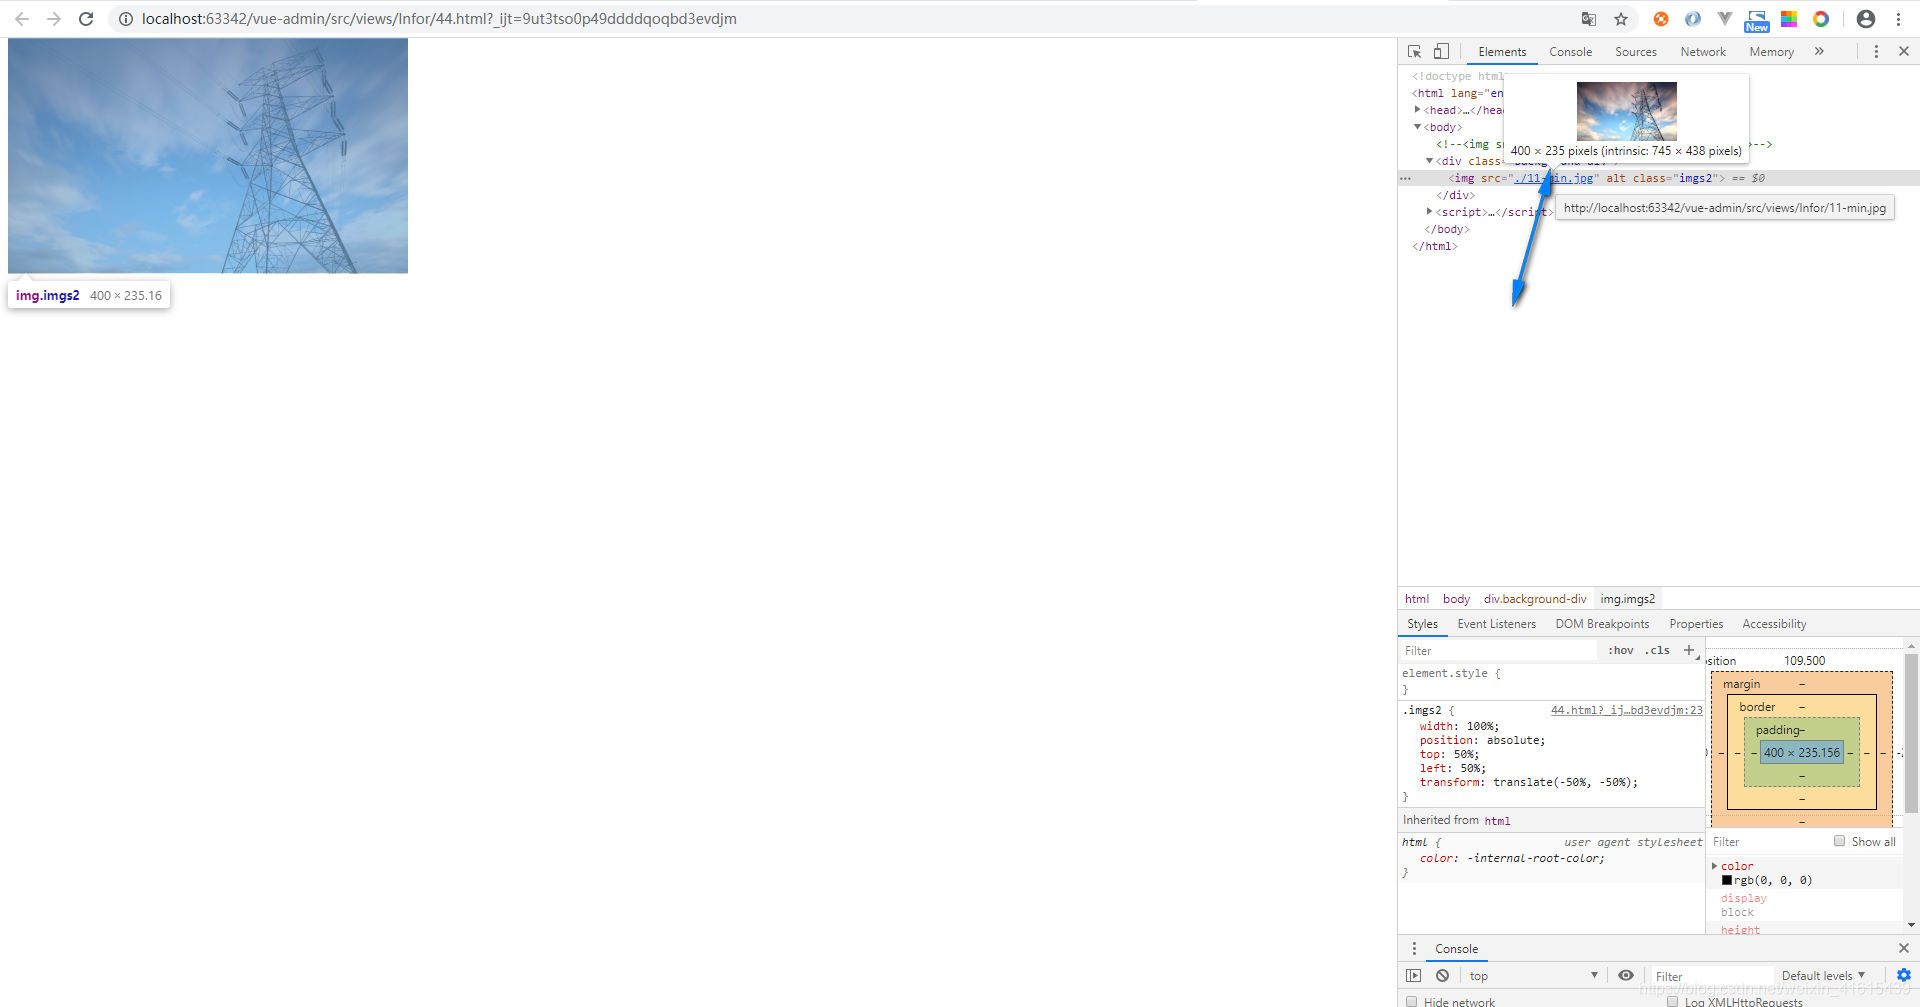1920x1007 pixels.
Task: Open actions menu dots for selected img node
Action: [x=1406, y=178]
